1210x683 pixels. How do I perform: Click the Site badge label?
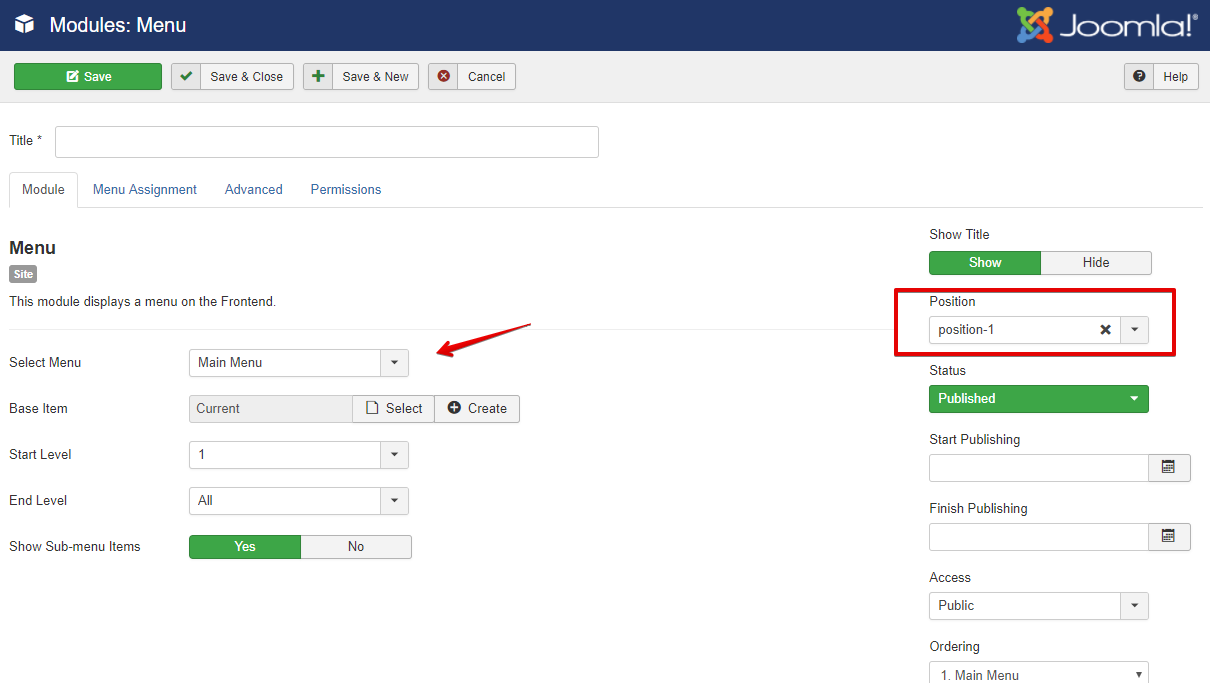pyautogui.click(x=23, y=274)
